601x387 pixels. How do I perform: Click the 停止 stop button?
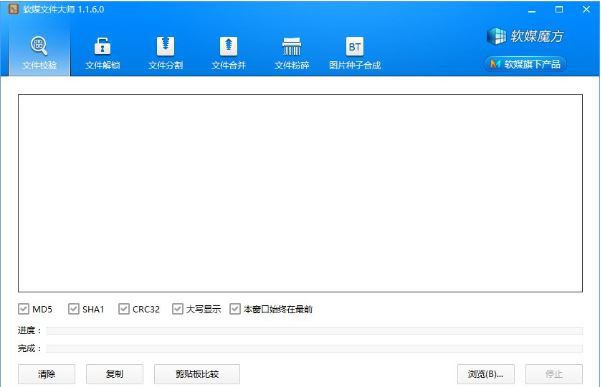coord(554,374)
